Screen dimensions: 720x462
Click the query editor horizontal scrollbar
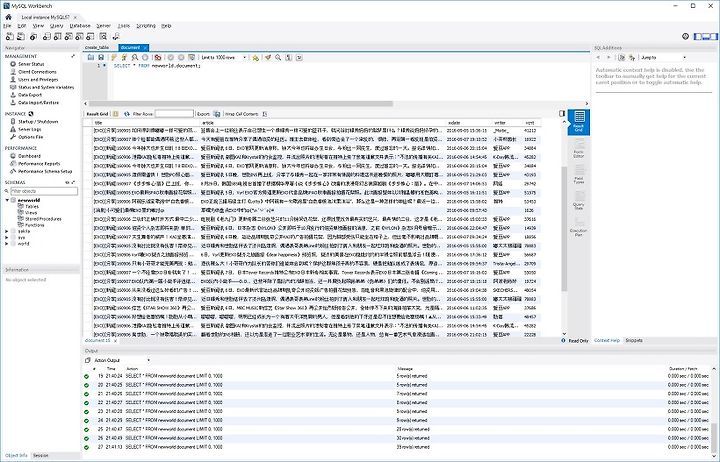(x=241, y=104)
